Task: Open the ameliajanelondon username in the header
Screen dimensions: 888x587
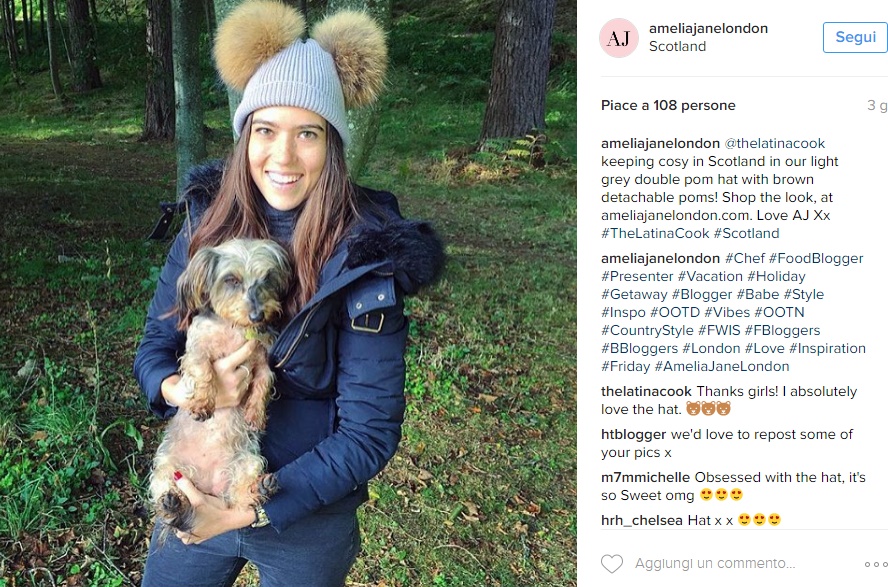Action: coord(708,28)
